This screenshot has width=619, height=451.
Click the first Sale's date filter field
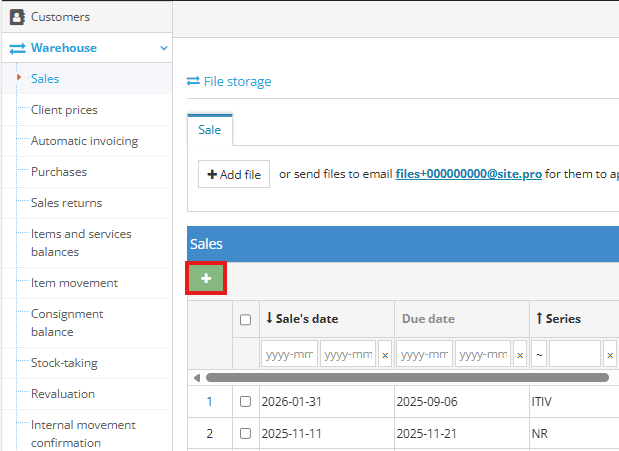click(289, 355)
